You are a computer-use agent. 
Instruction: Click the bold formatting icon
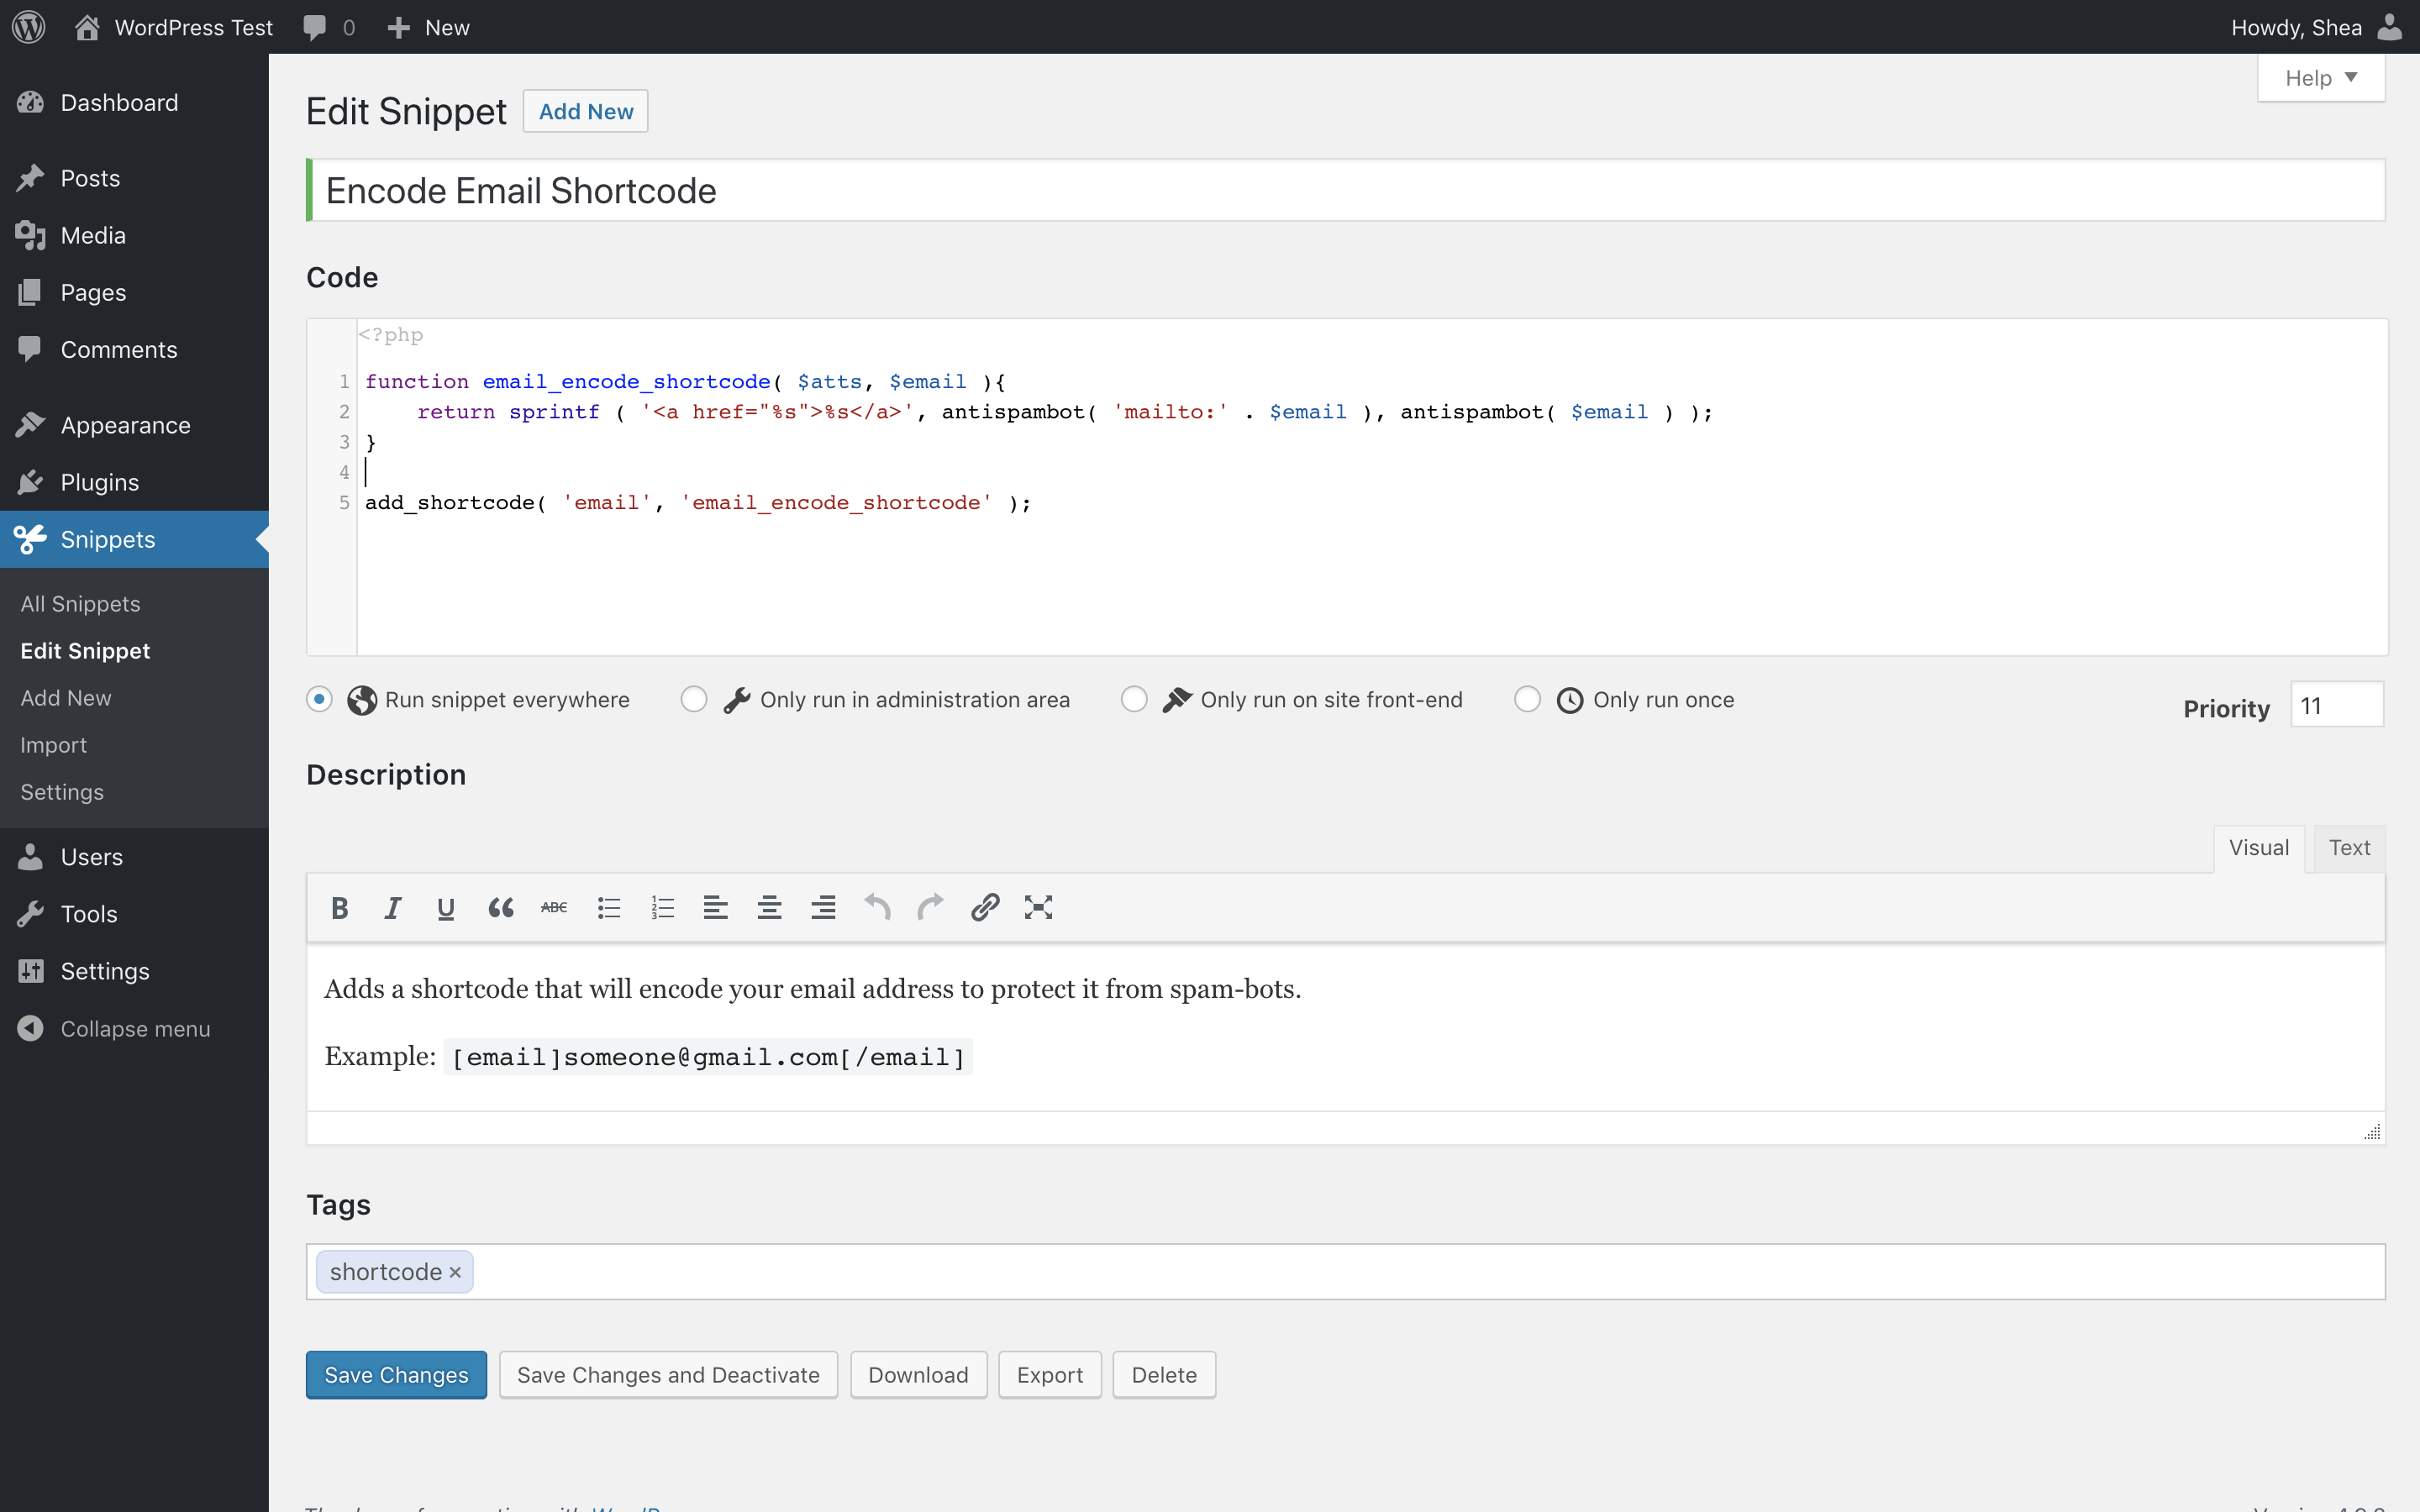(x=338, y=907)
